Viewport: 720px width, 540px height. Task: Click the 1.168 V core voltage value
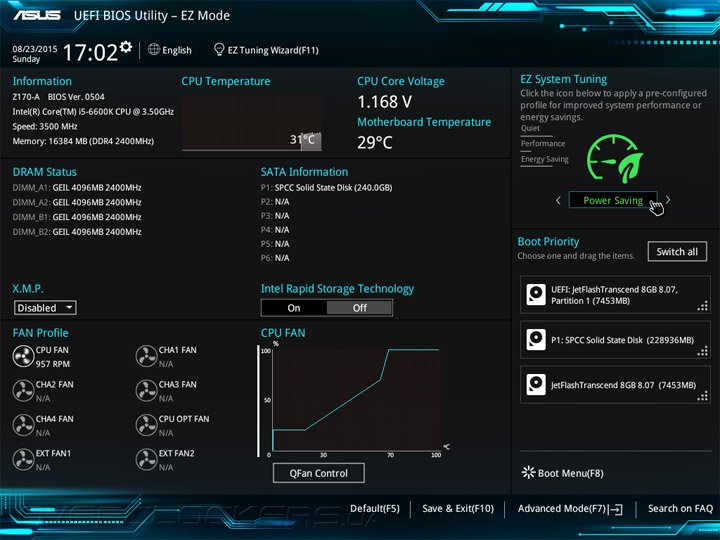(384, 101)
